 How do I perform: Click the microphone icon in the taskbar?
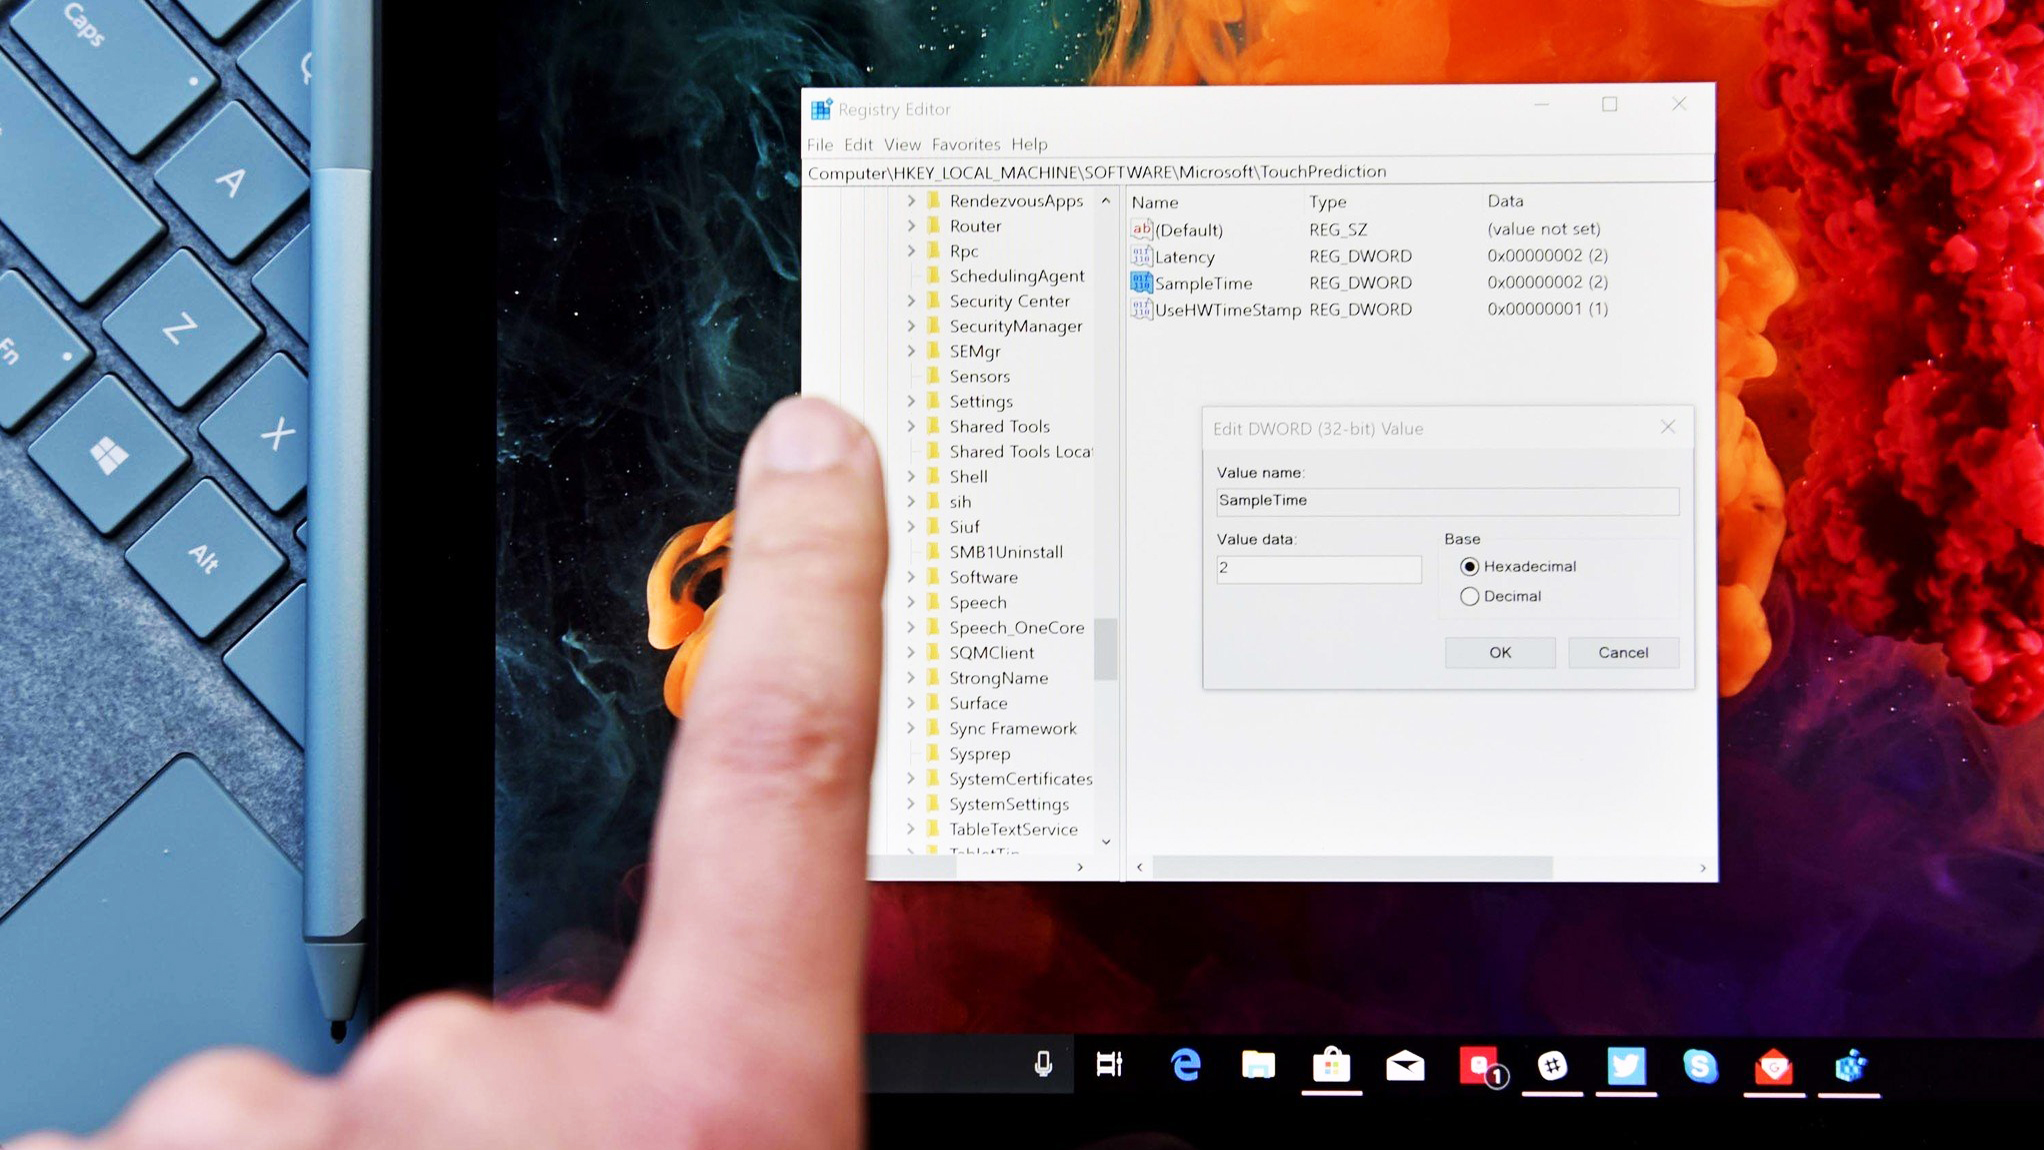[x=1043, y=1065]
